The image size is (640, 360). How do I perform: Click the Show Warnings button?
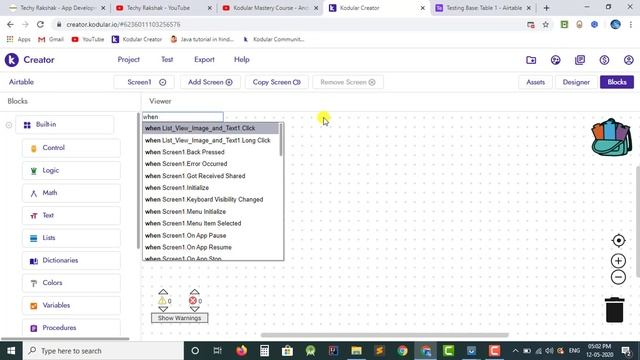pyautogui.click(x=180, y=318)
